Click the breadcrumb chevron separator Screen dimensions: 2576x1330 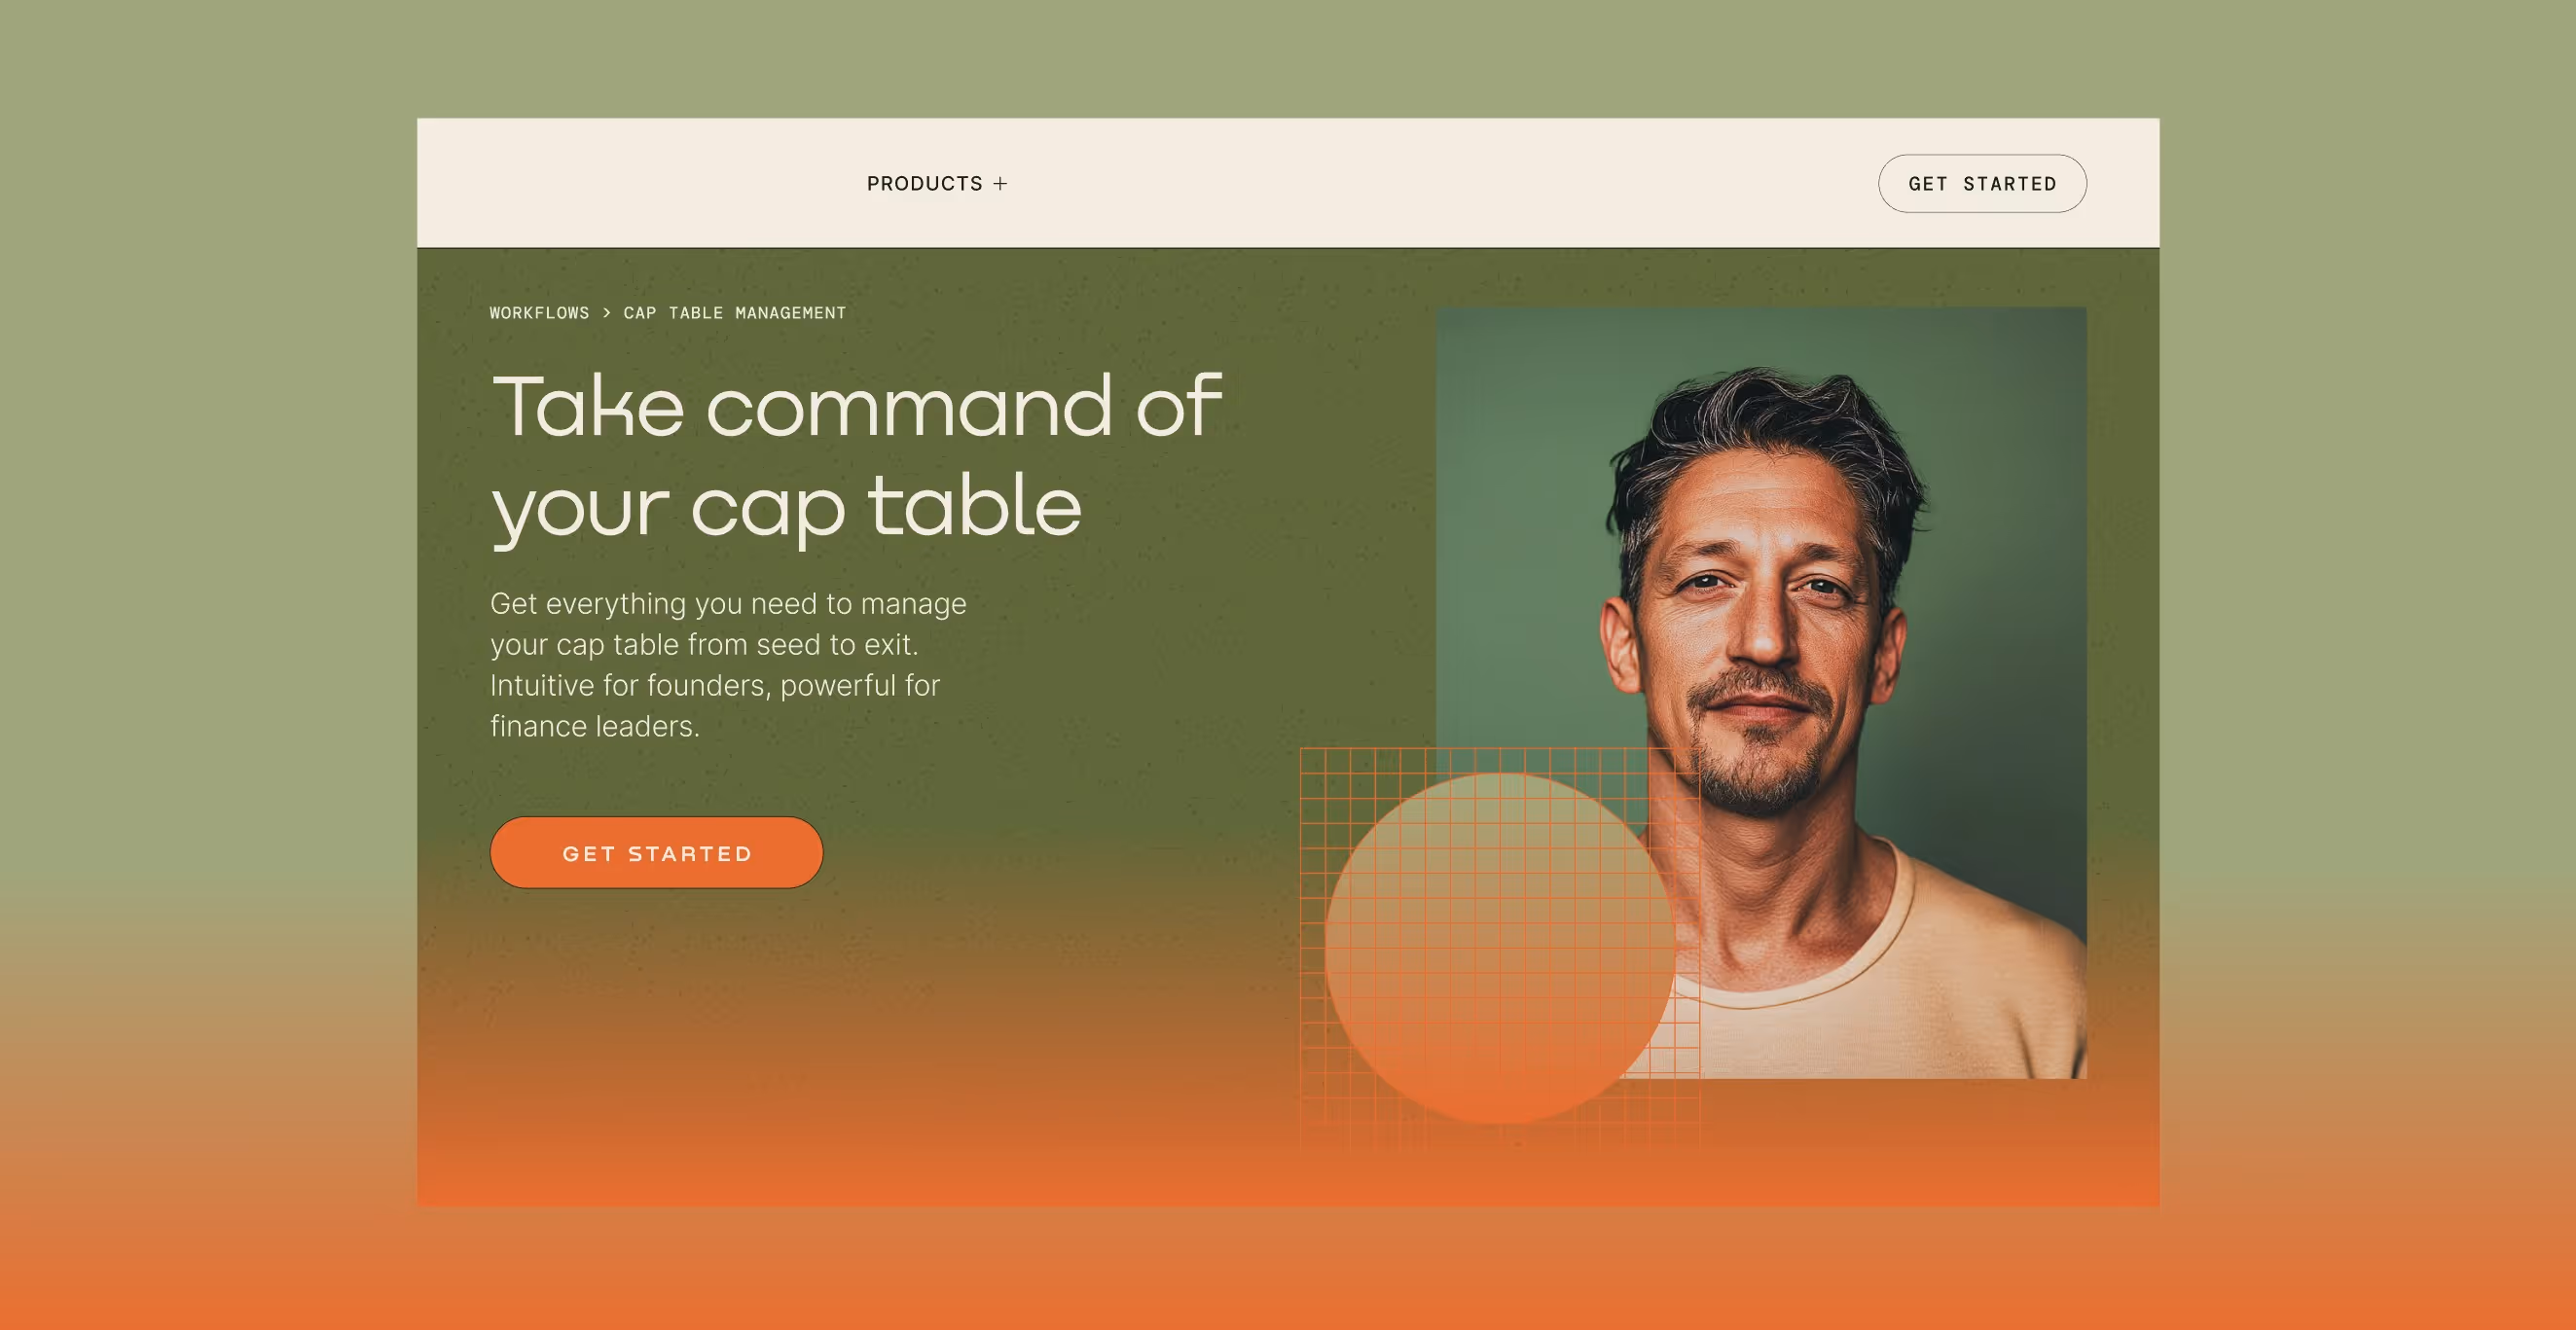pos(606,313)
